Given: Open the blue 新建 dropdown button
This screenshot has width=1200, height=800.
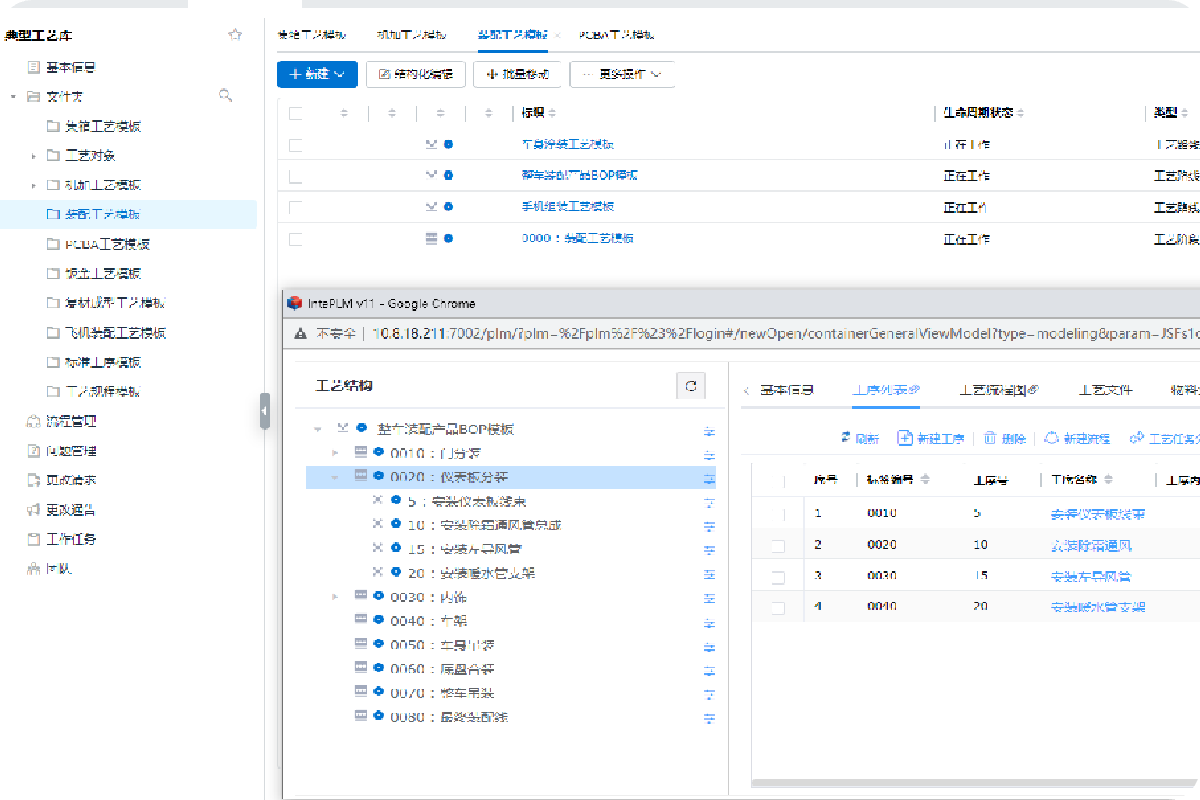Looking at the screenshot, I should click(x=316, y=74).
